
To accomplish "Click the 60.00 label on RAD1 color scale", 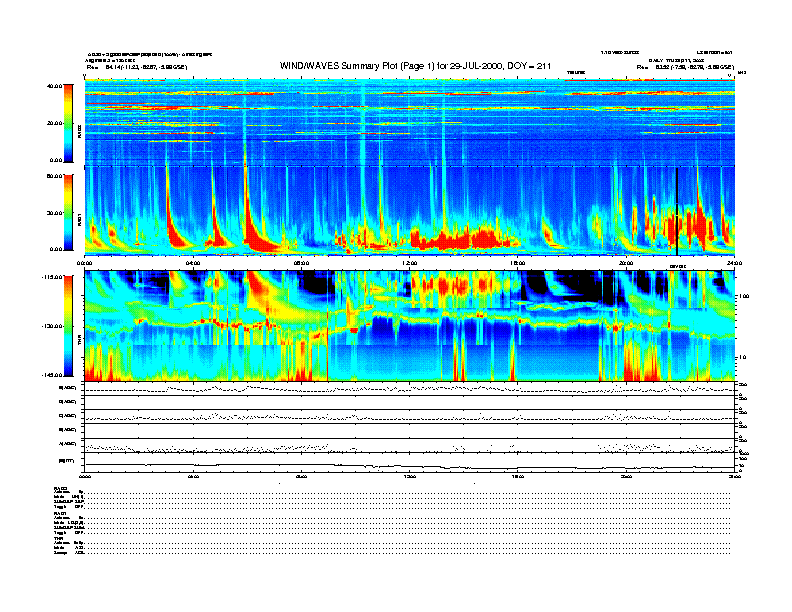I will point(54,176).
